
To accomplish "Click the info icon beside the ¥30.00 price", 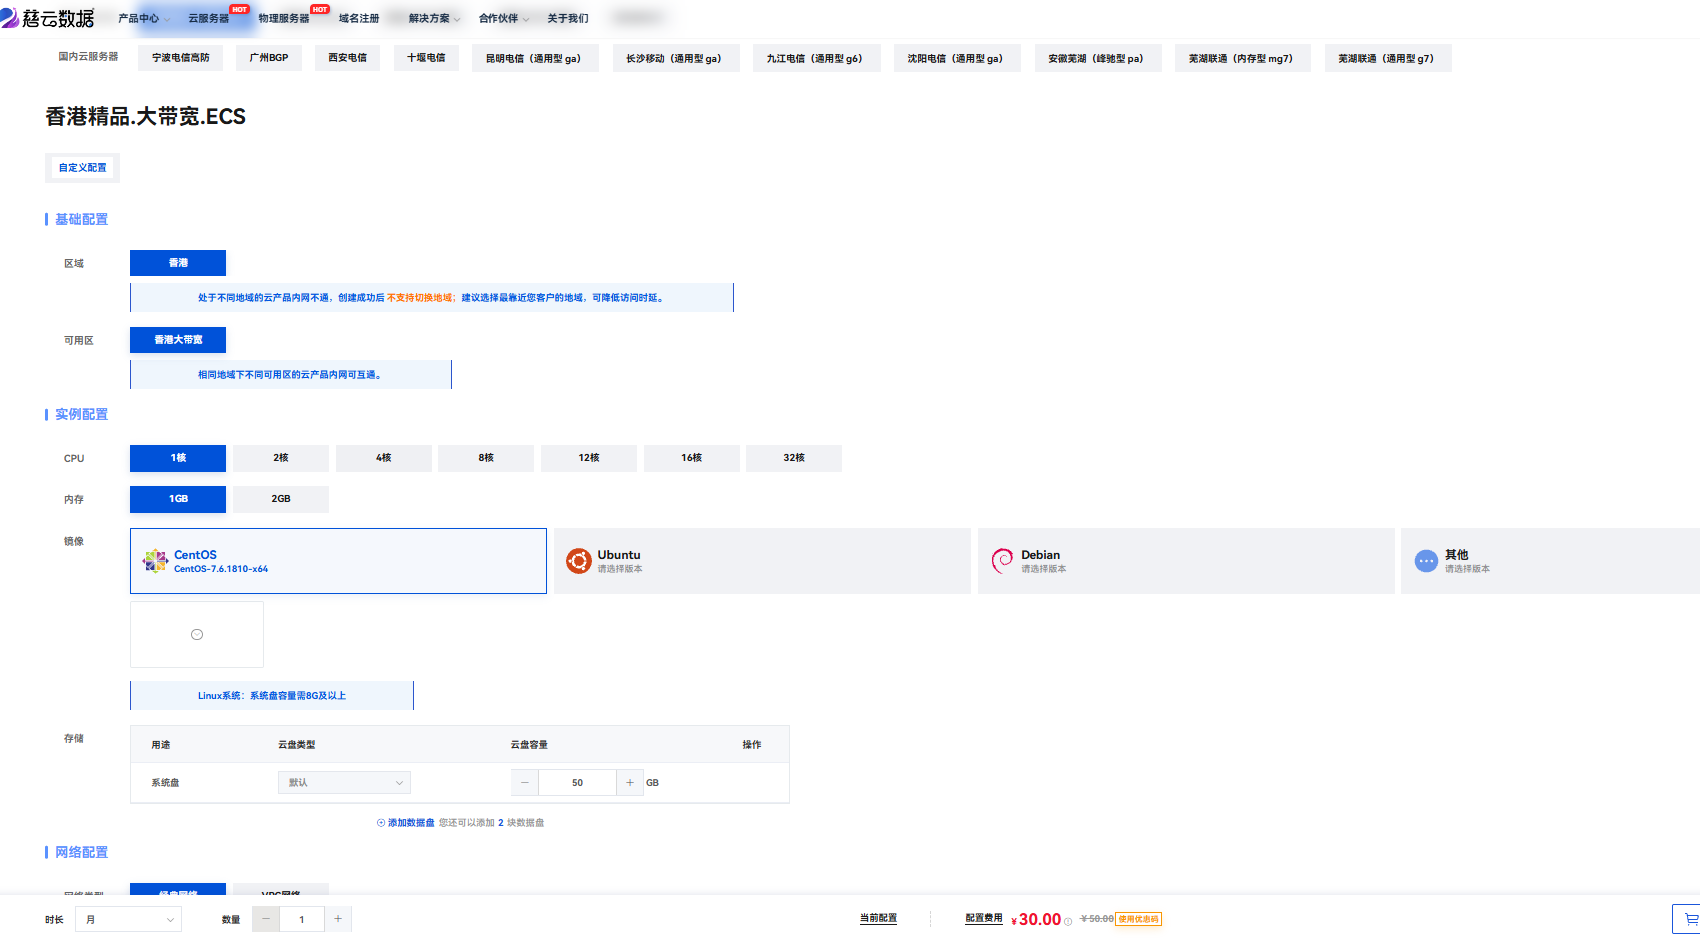I will pyautogui.click(x=1068, y=921).
